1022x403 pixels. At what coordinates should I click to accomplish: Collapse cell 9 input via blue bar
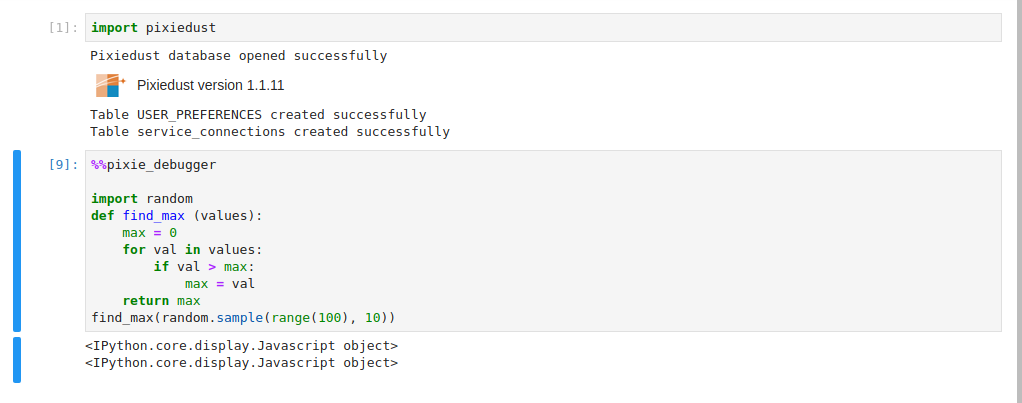16,240
